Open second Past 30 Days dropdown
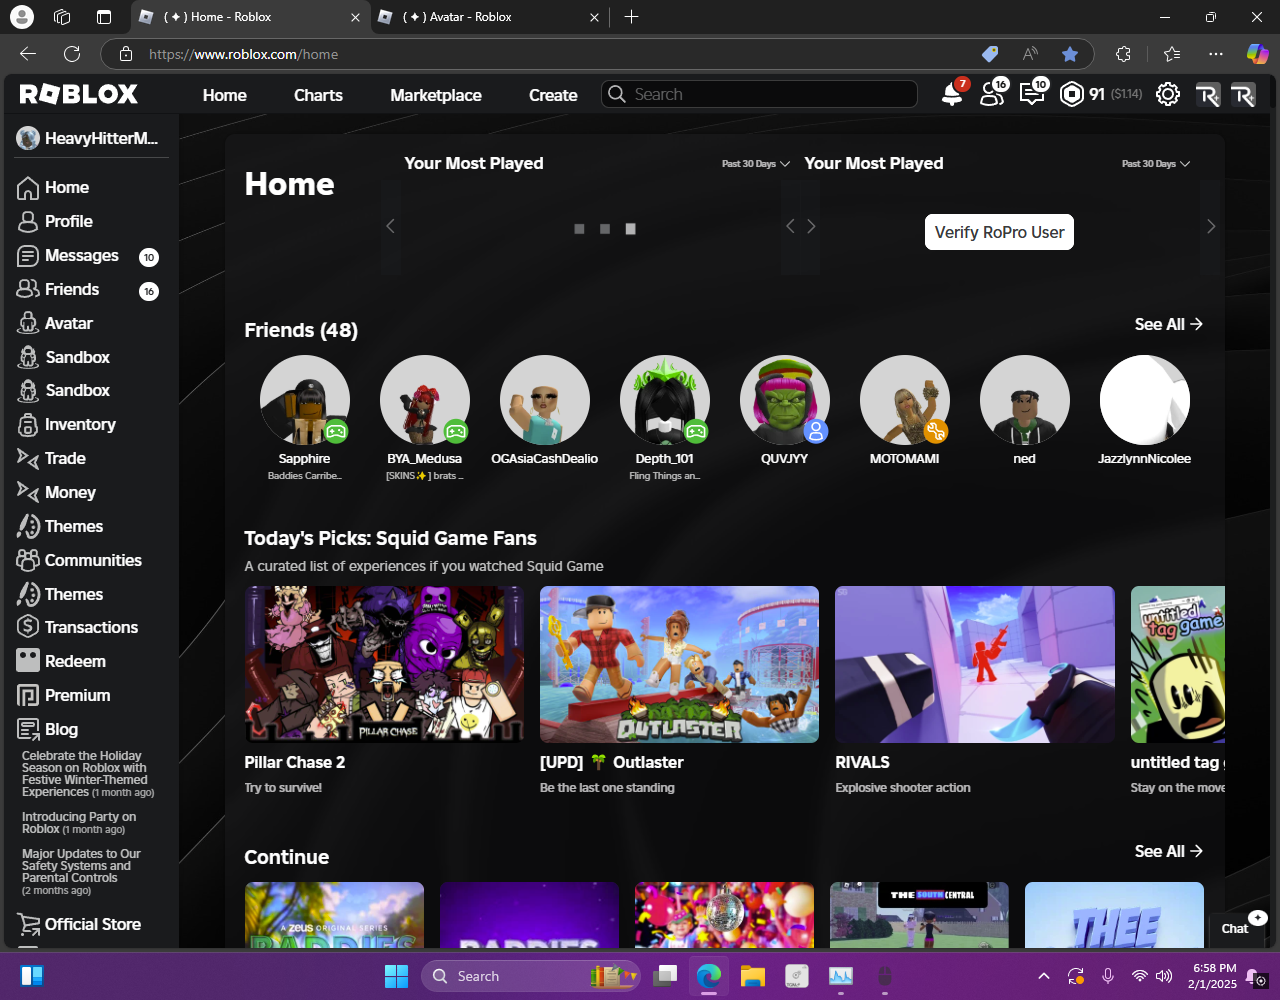 click(1156, 163)
